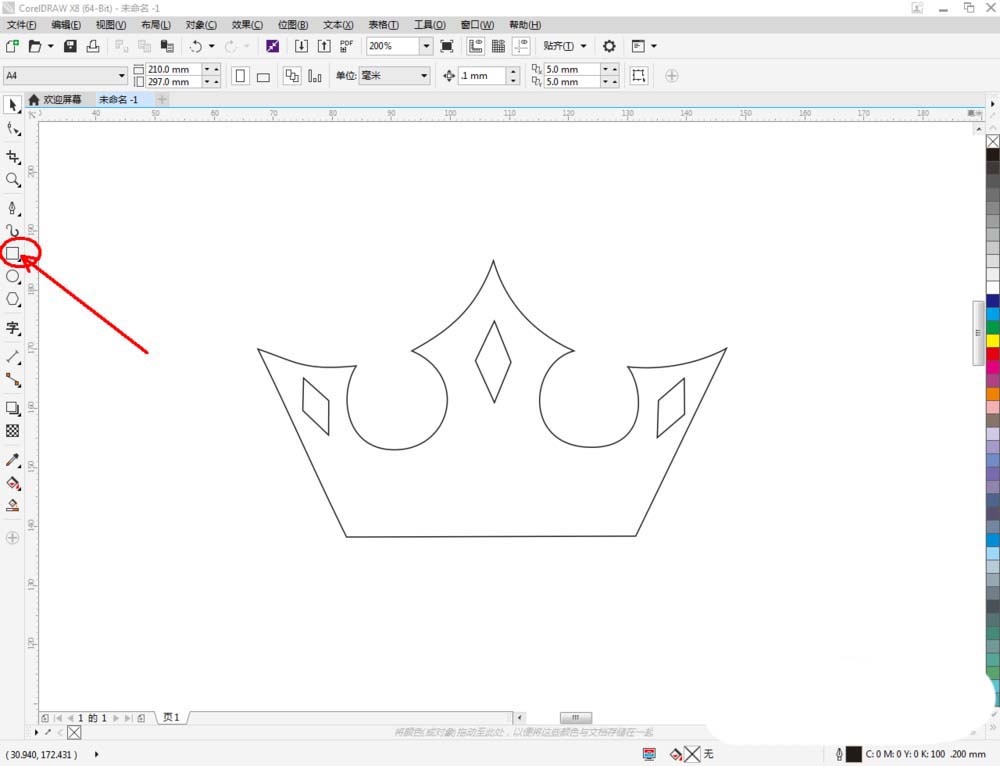Image resolution: width=1000 pixels, height=766 pixels.
Task: Expand the 贴齐 snap-to dropdown
Action: tap(583, 46)
